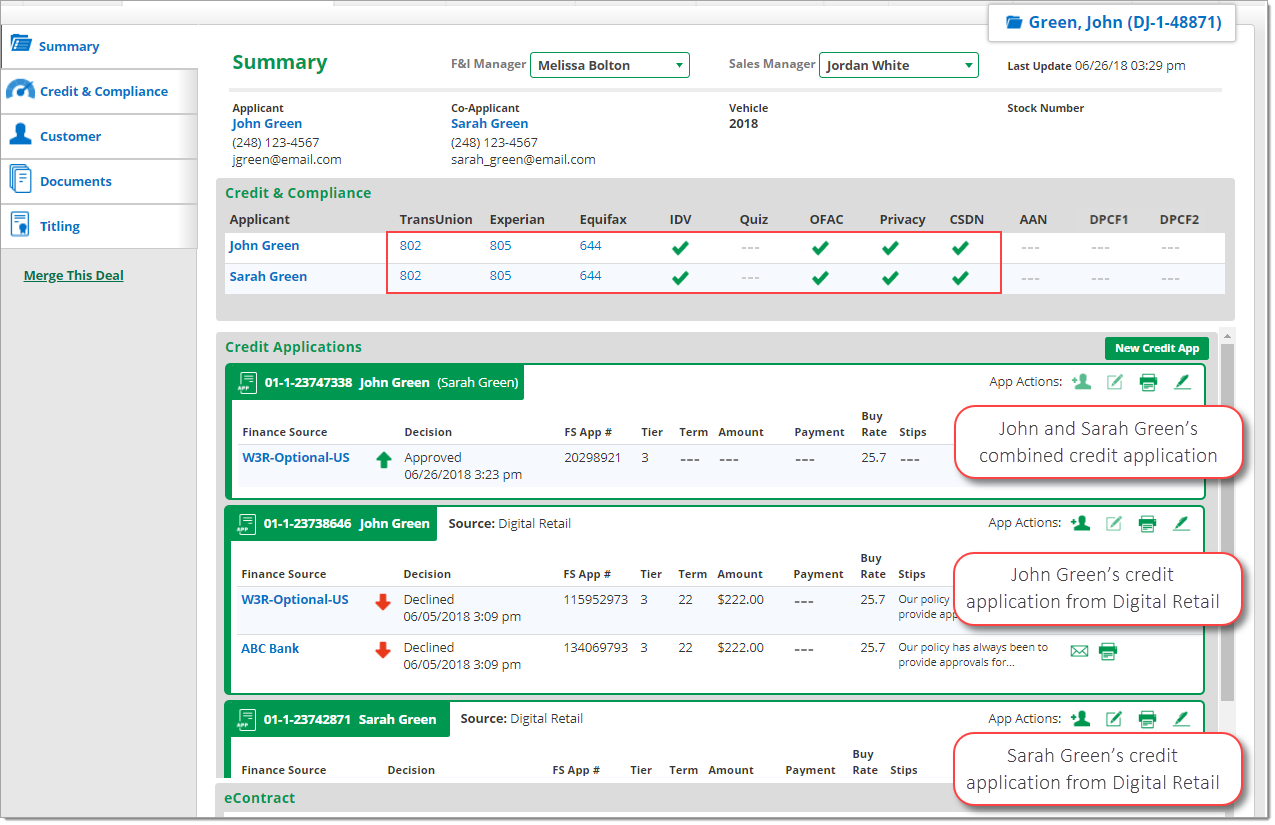This screenshot has height=825, width=1275.
Task: Open ABC Bank finance source link
Action: point(270,649)
